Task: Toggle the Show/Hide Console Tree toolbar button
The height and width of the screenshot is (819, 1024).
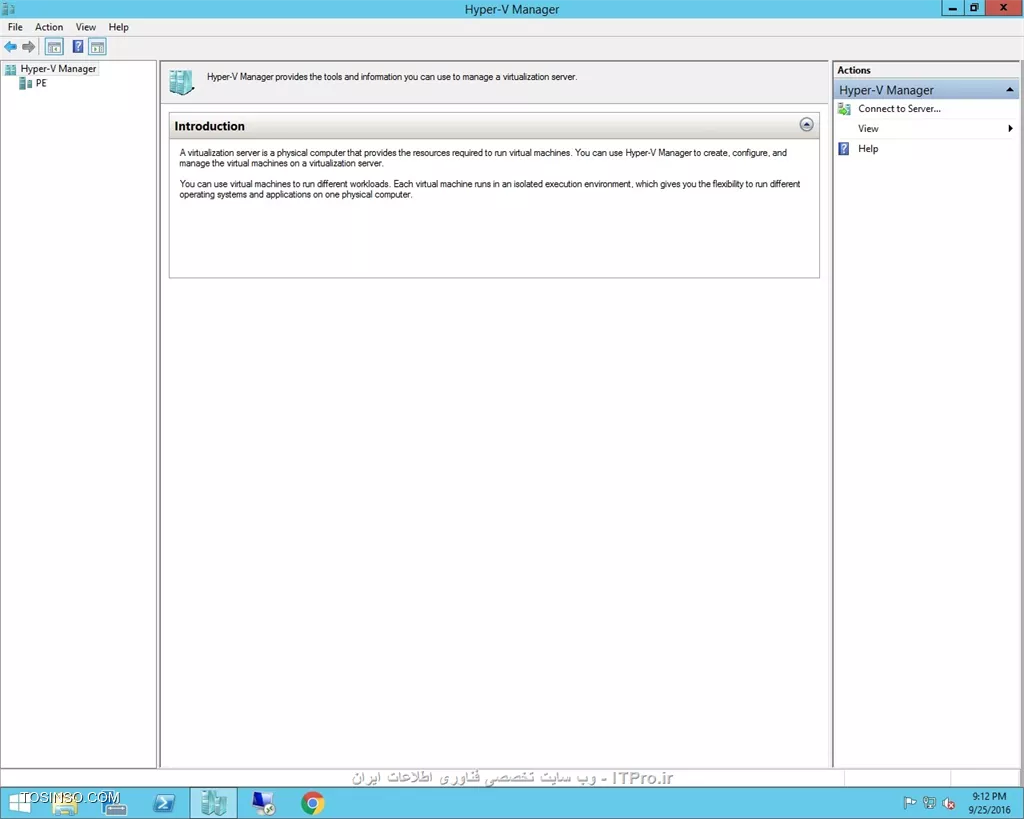Action: point(54,46)
